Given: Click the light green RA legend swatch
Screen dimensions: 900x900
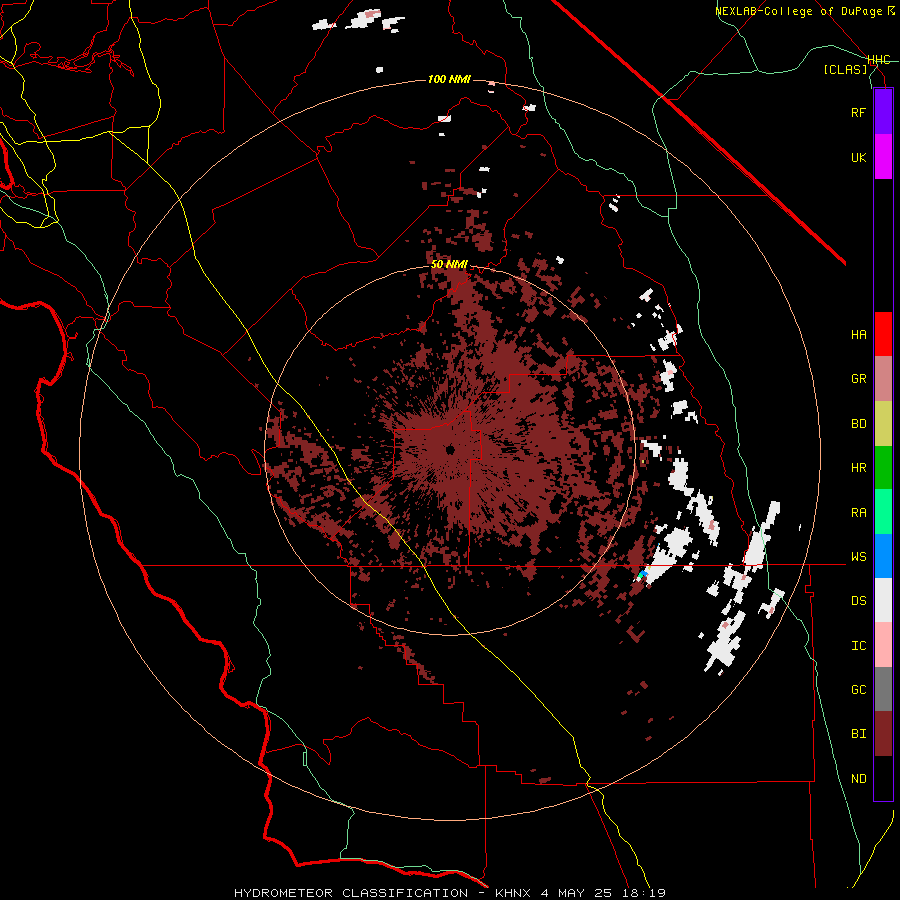Looking at the screenshot, I should (883, 512).
